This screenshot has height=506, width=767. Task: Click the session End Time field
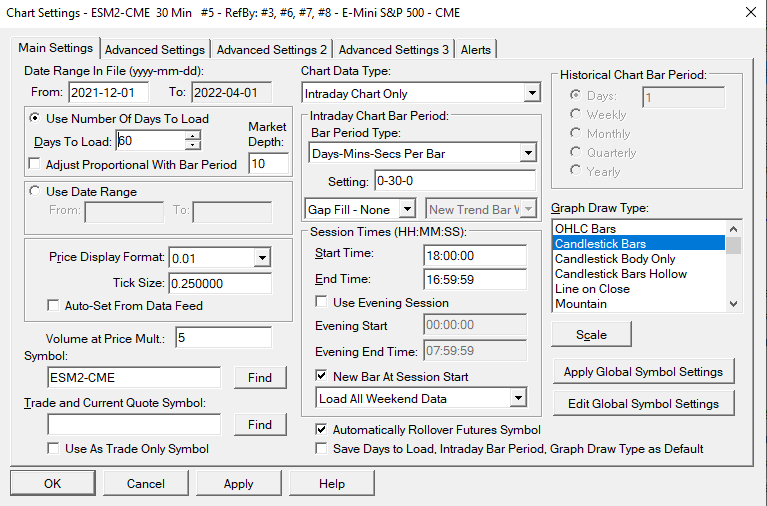coord(475,279)
